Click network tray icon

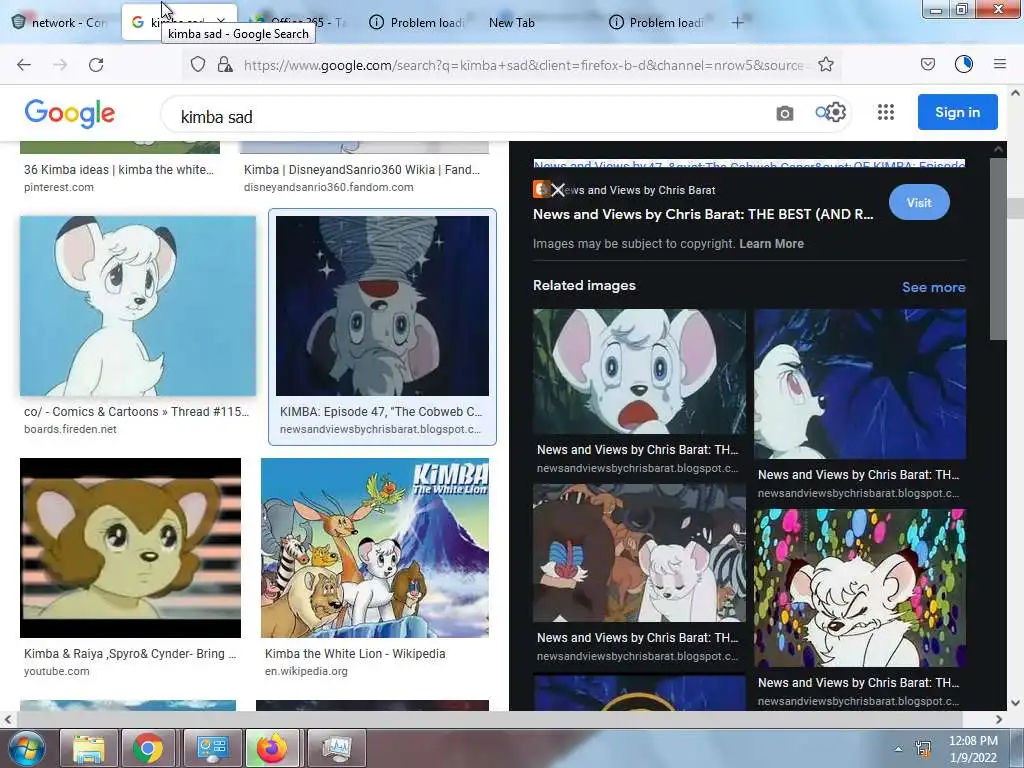(x=923, y=749)
